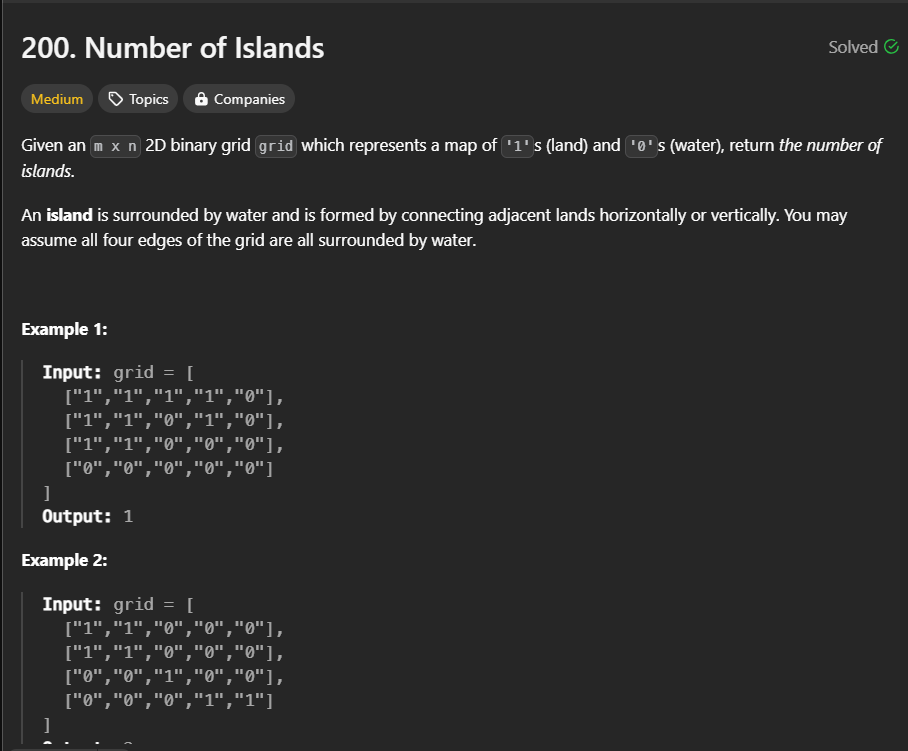Viewport: 908px width, 751px height.
Task: Expand the Topics section
Action: click(138, 98)
